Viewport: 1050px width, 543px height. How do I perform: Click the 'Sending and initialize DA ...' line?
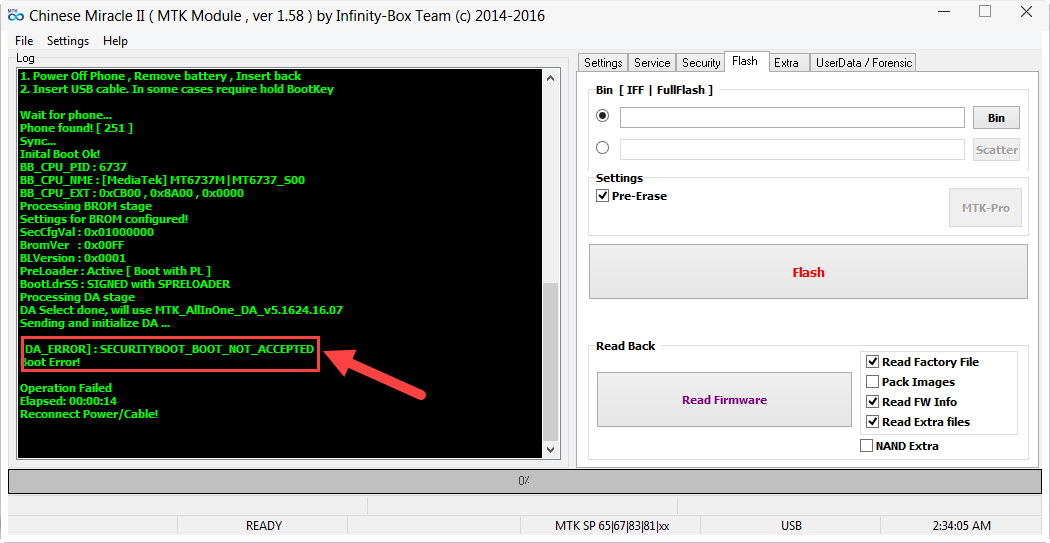click(x=95, y=323)
